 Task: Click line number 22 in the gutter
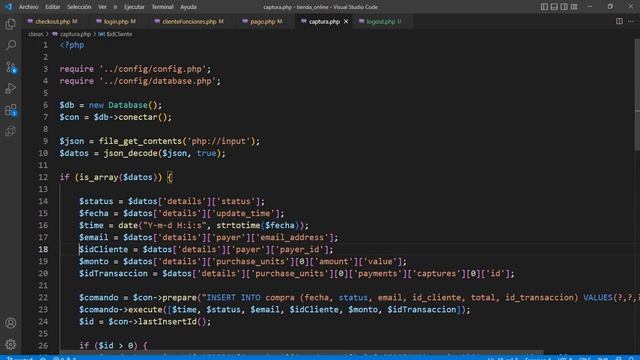43,298
